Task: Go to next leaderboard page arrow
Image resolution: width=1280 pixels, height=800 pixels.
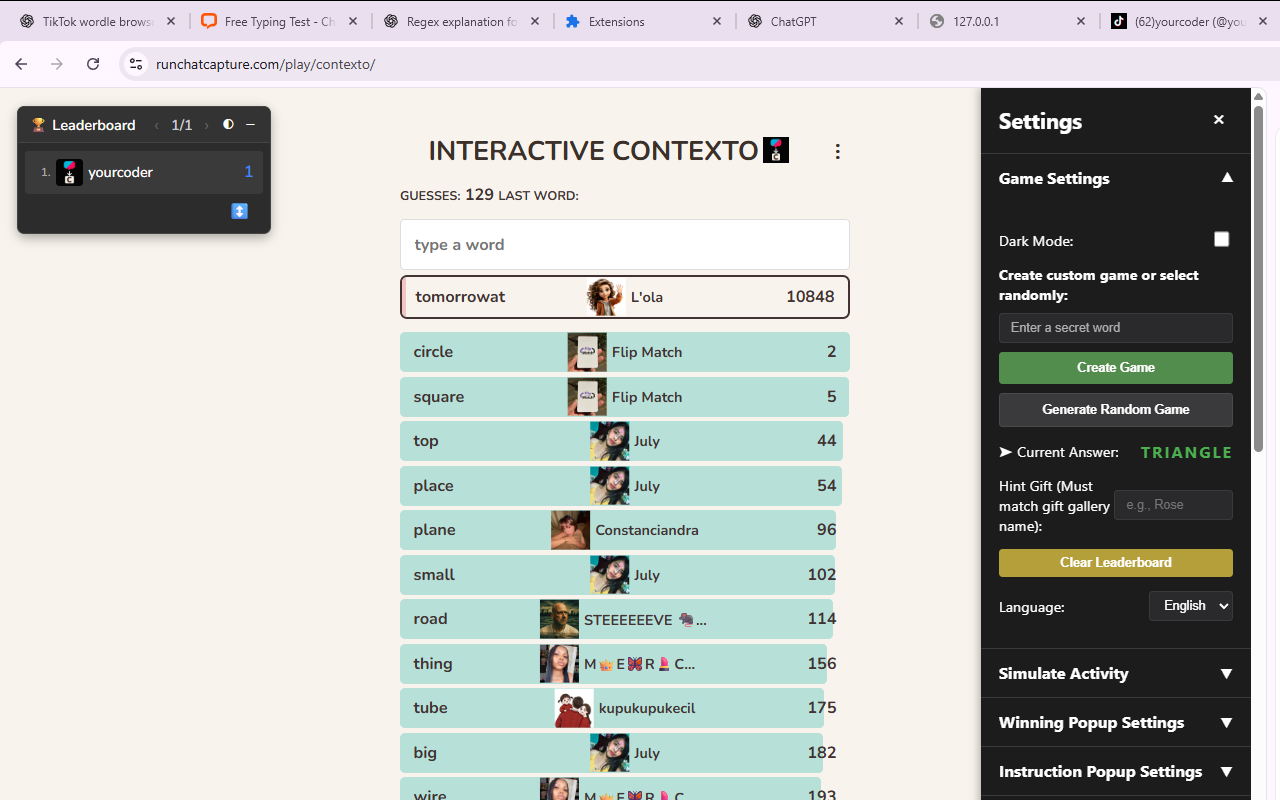Action: coord(206,125)
